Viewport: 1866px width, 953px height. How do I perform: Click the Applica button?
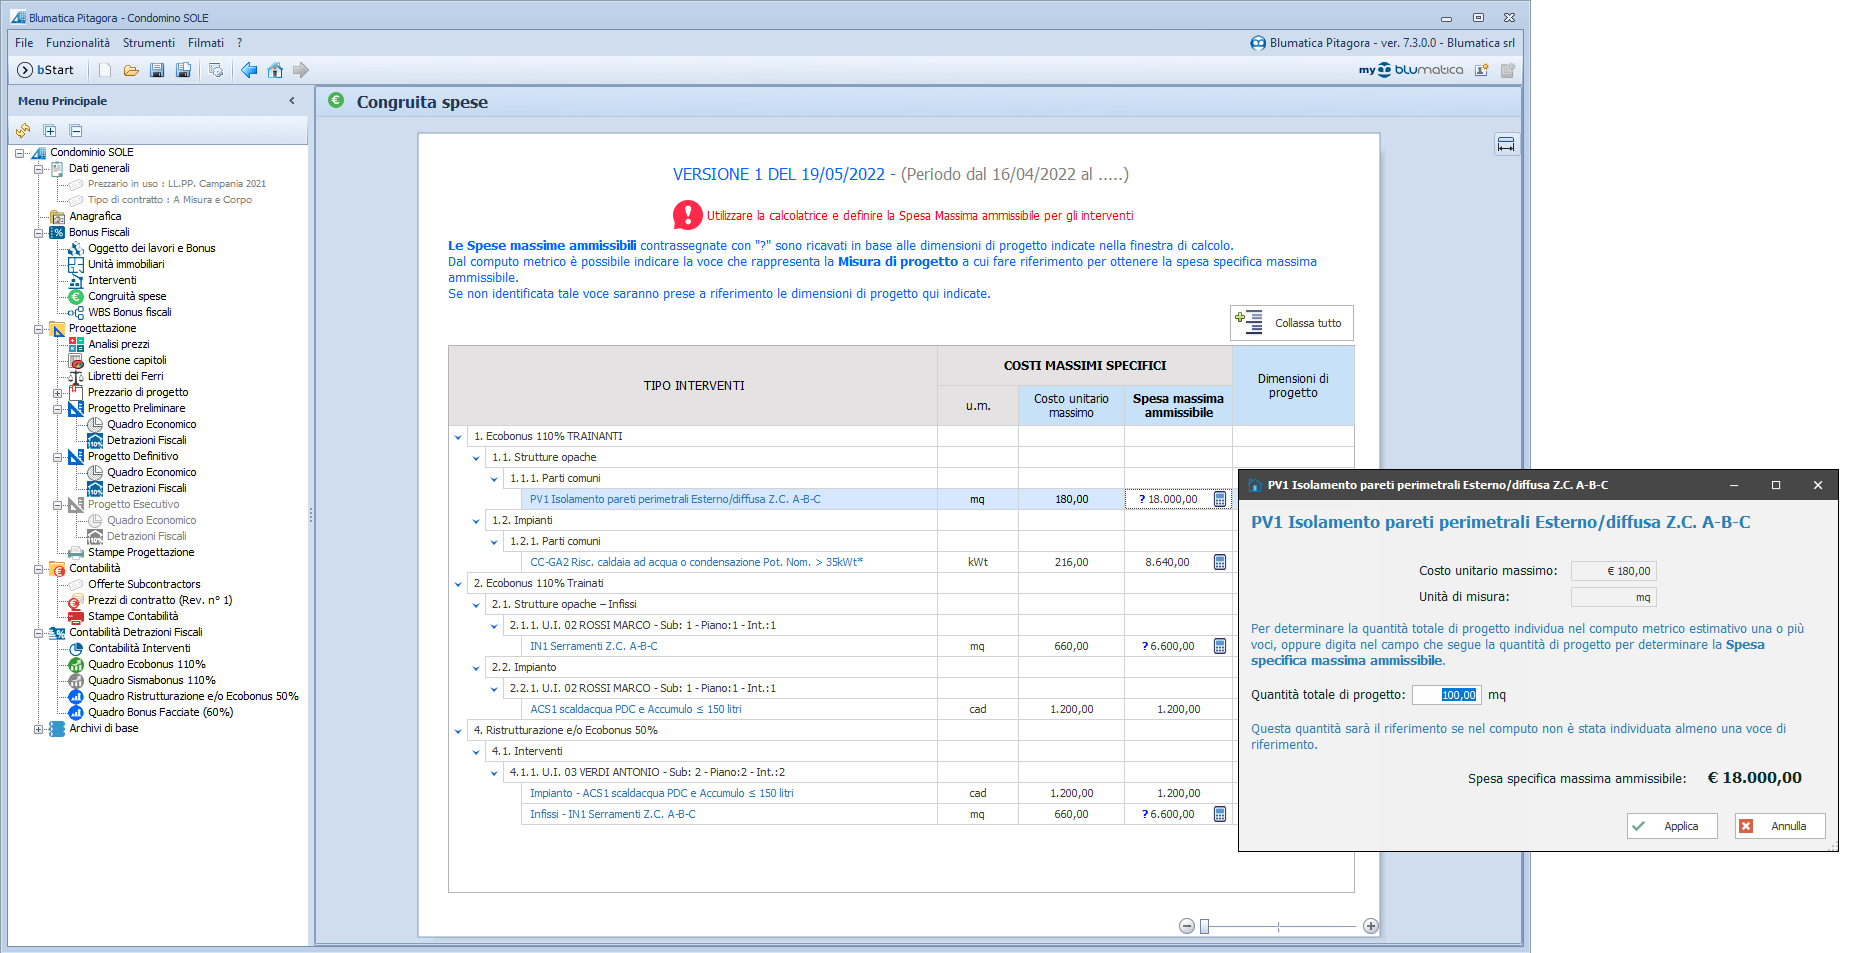pos(1671,826)
